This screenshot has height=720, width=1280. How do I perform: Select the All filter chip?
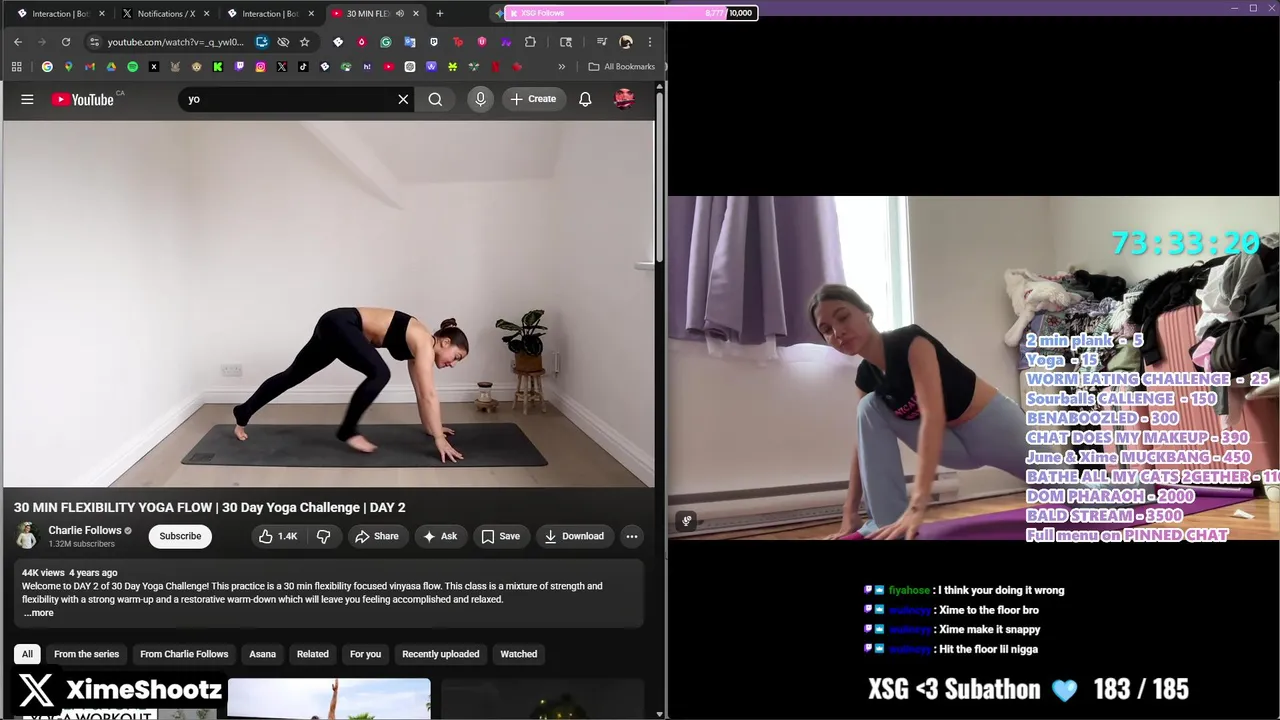coord(27,654)
